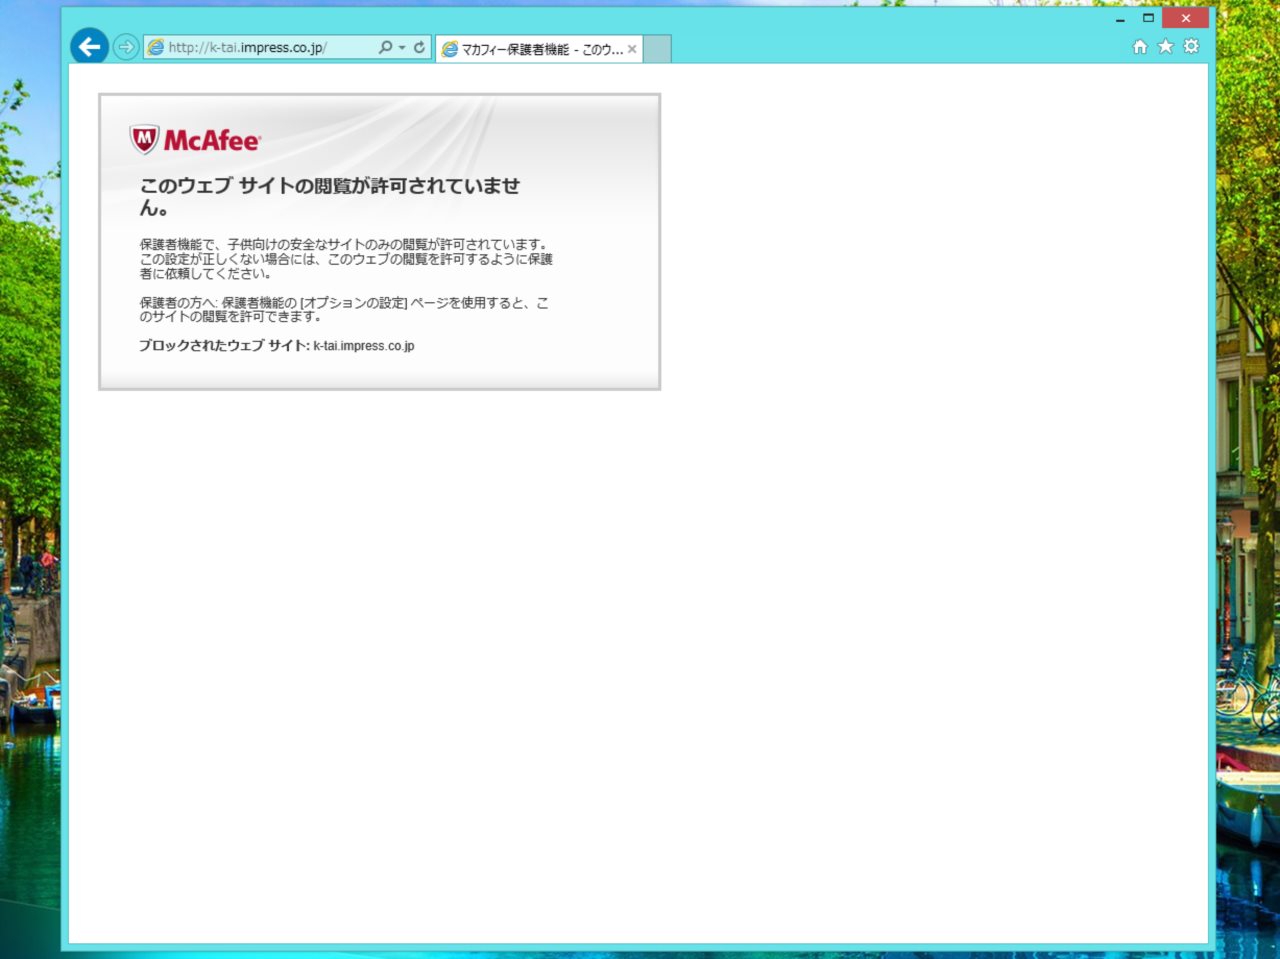The height and width of the screenshot is (959, 1280).
Task: Click the greyed forward arrow button
Action: (x=126, y=47)
